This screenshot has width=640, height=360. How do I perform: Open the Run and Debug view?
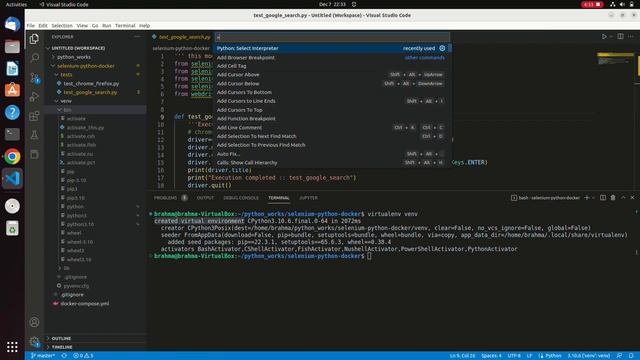pyautogui.click(x=35, y=97)
